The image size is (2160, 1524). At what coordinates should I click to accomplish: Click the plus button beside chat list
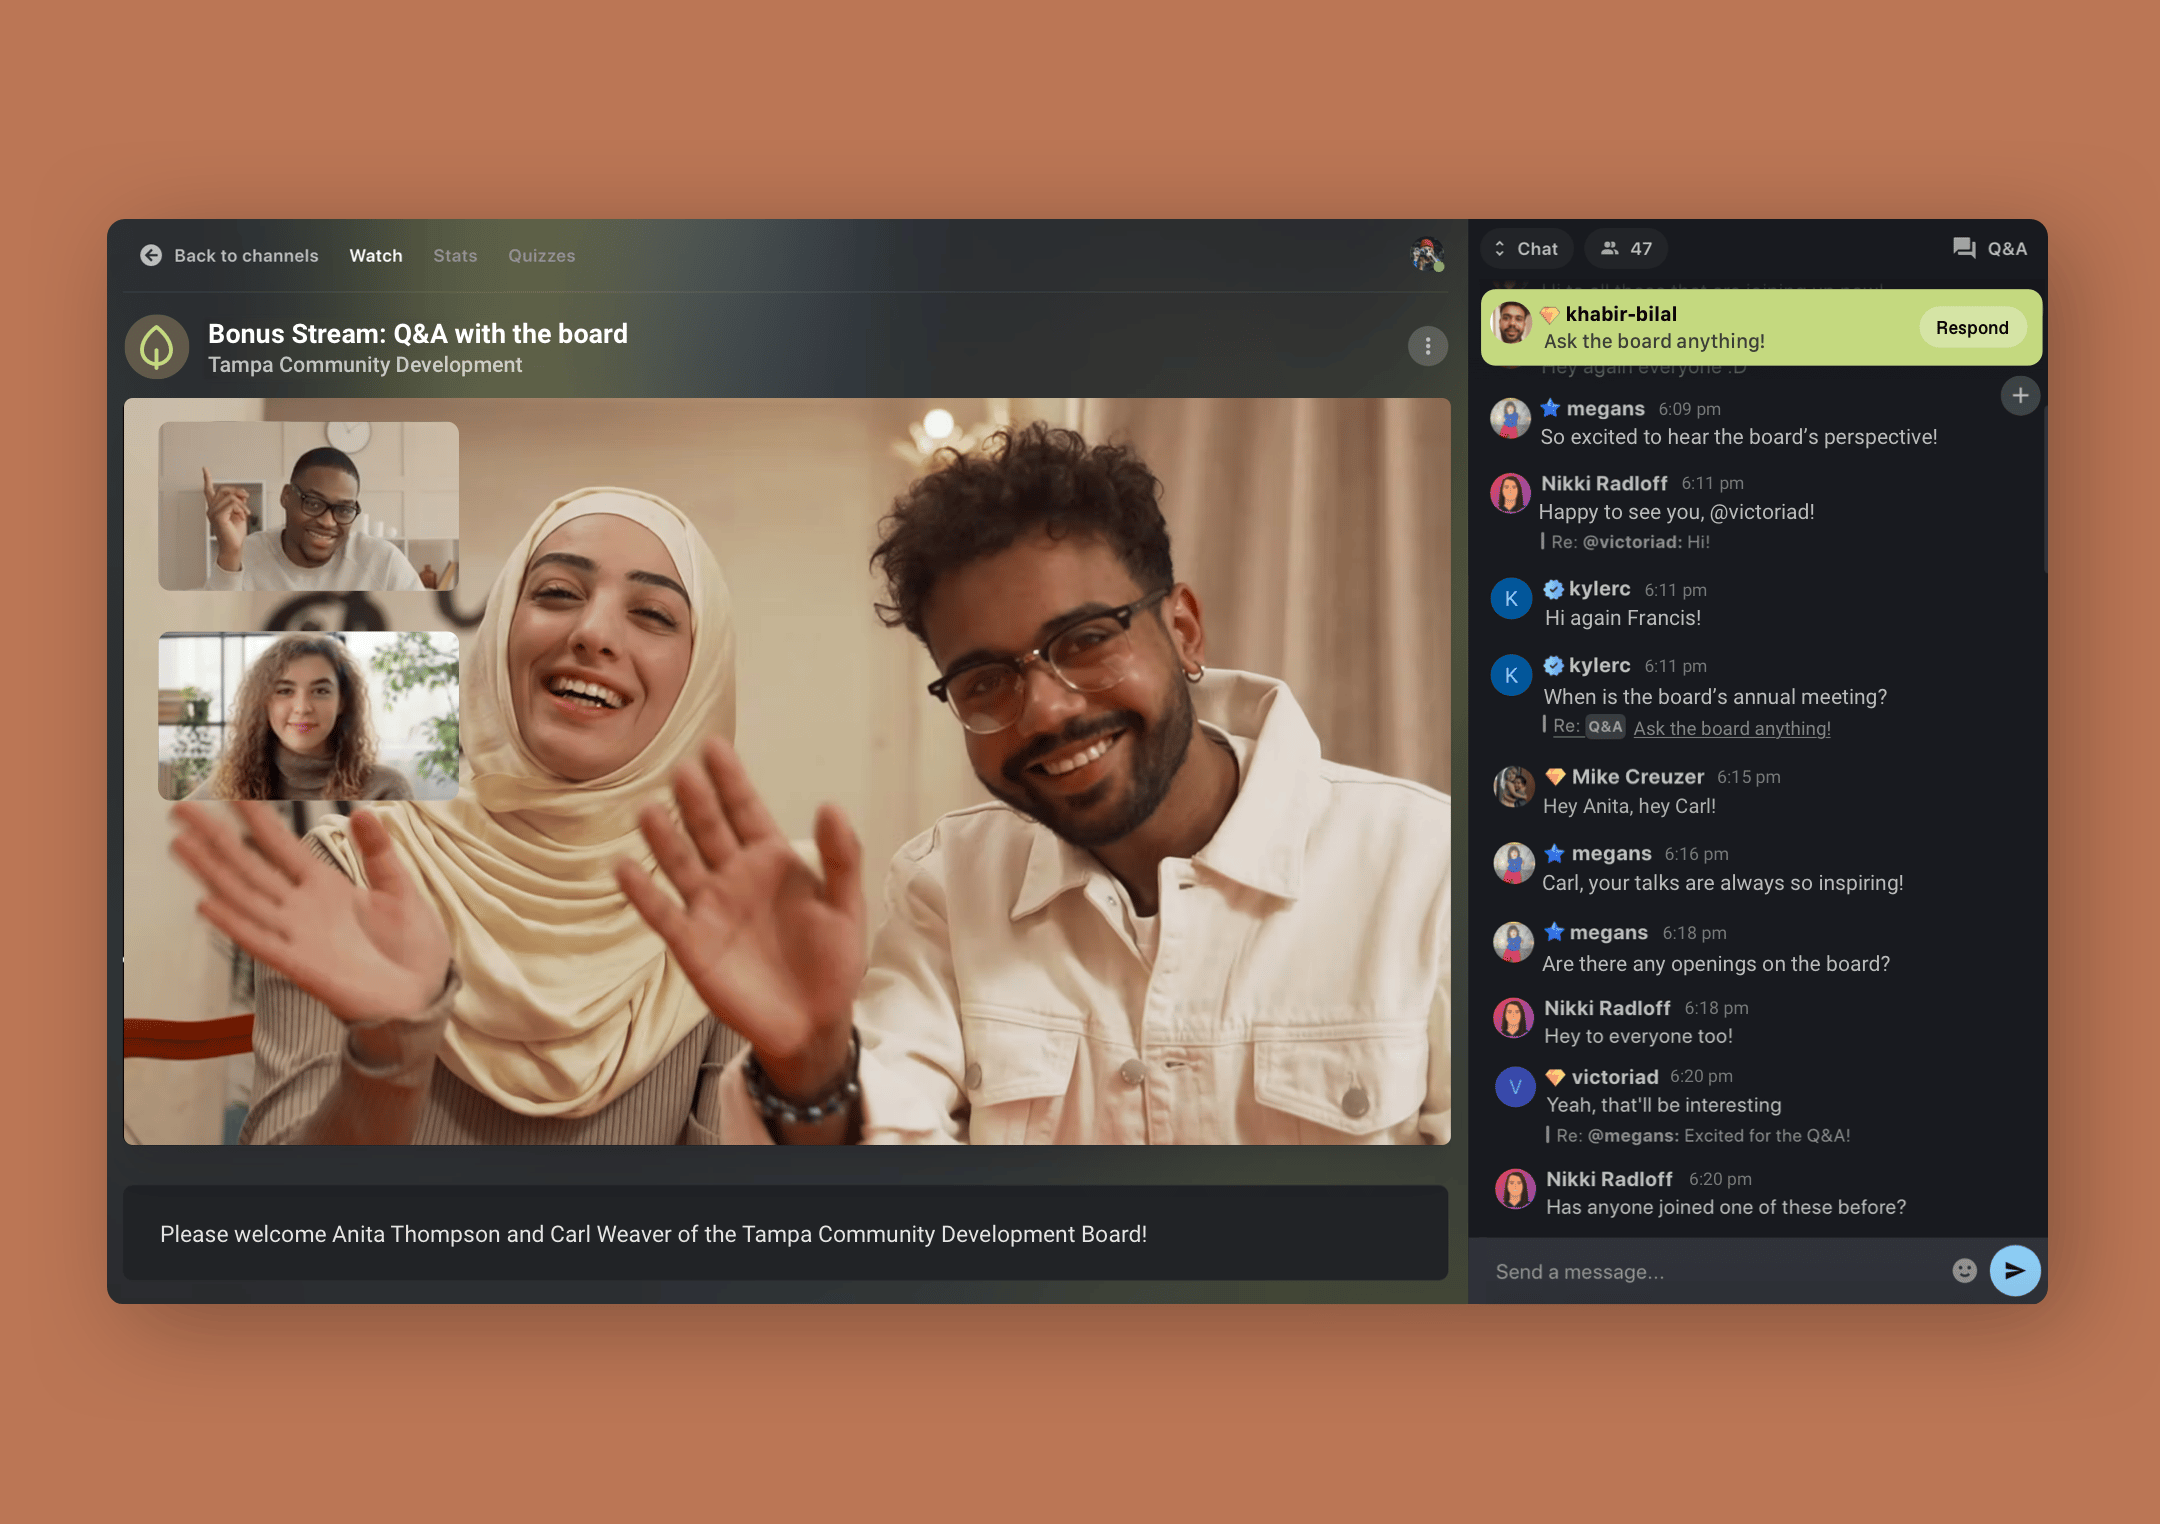pyautogui.click(x=2020, y=395)
